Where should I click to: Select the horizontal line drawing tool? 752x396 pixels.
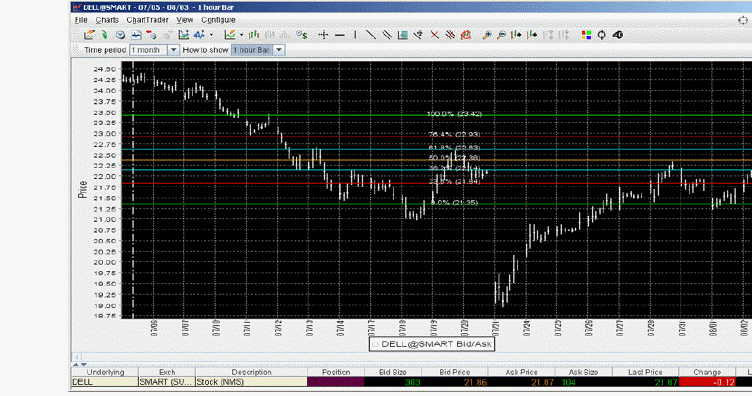pos(340,35)
